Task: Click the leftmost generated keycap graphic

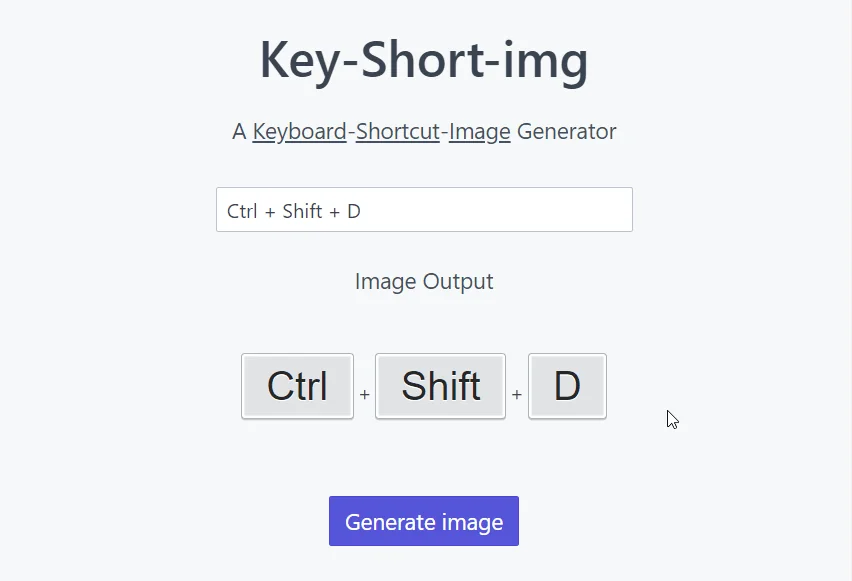Action: coord(297,386)
